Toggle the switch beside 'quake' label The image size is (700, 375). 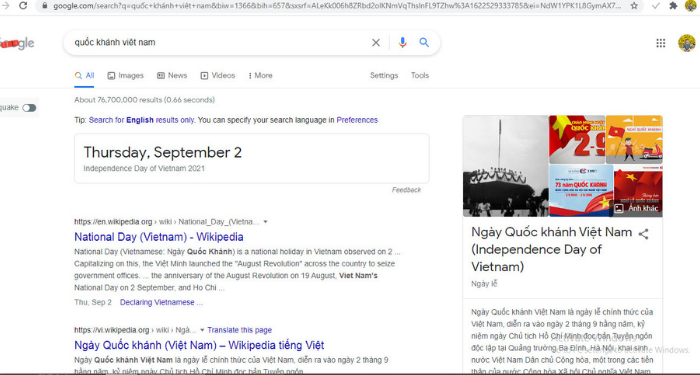point(29,108)
